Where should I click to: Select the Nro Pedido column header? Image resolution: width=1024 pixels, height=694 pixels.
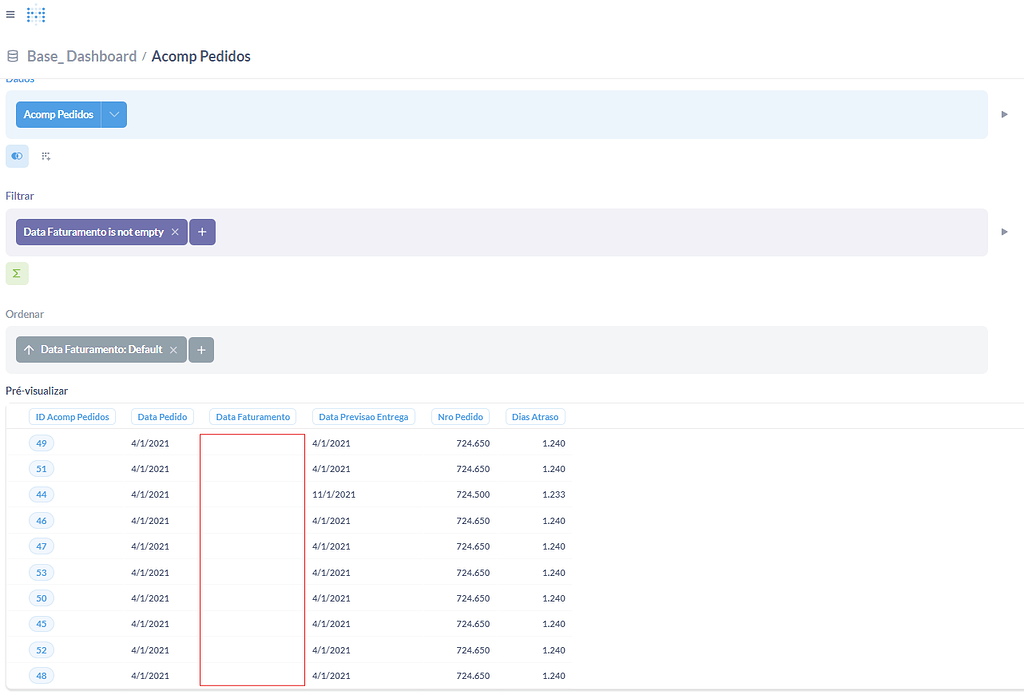tap(460, 416)
